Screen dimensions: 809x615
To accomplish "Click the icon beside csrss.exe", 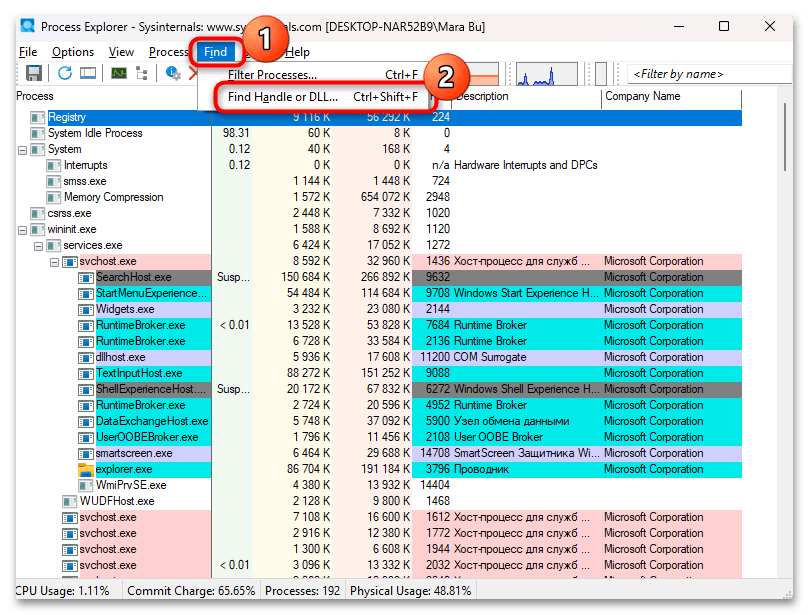I will tap(38, 214).
